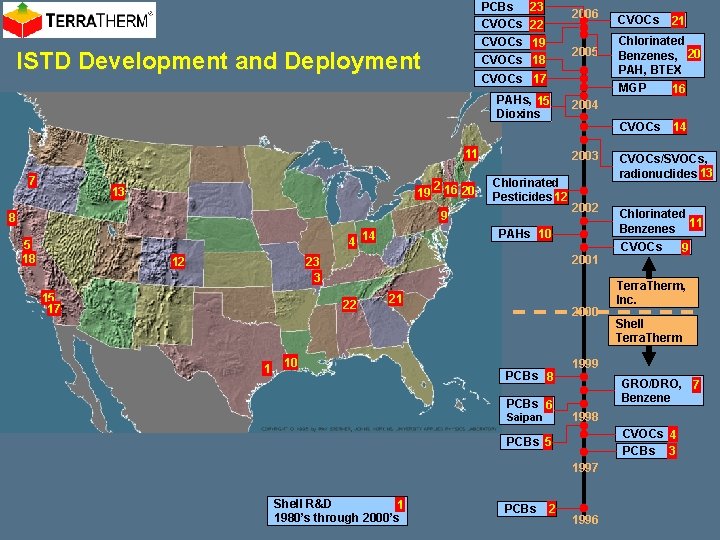Screen dimensions: 720x540
Task: Click map marker 17 in southern California
Action: [54, 308]
